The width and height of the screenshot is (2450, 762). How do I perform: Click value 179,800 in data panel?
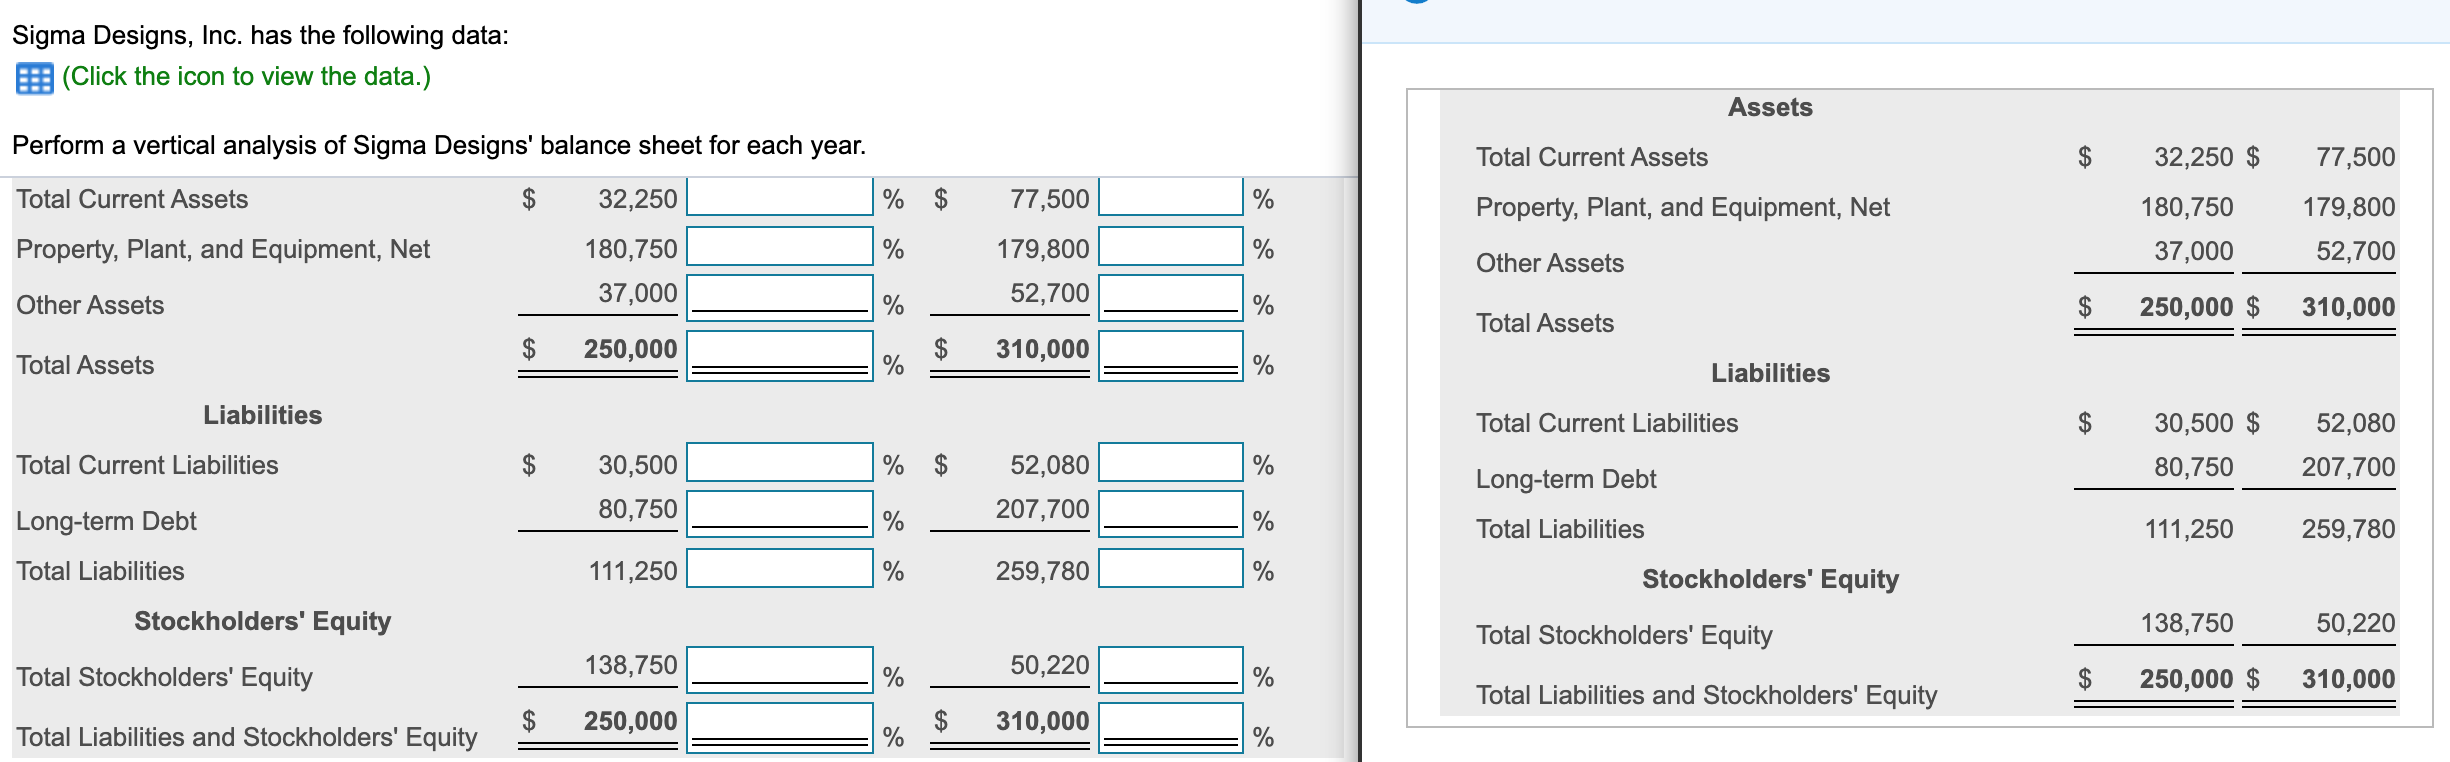[2349, 207]
